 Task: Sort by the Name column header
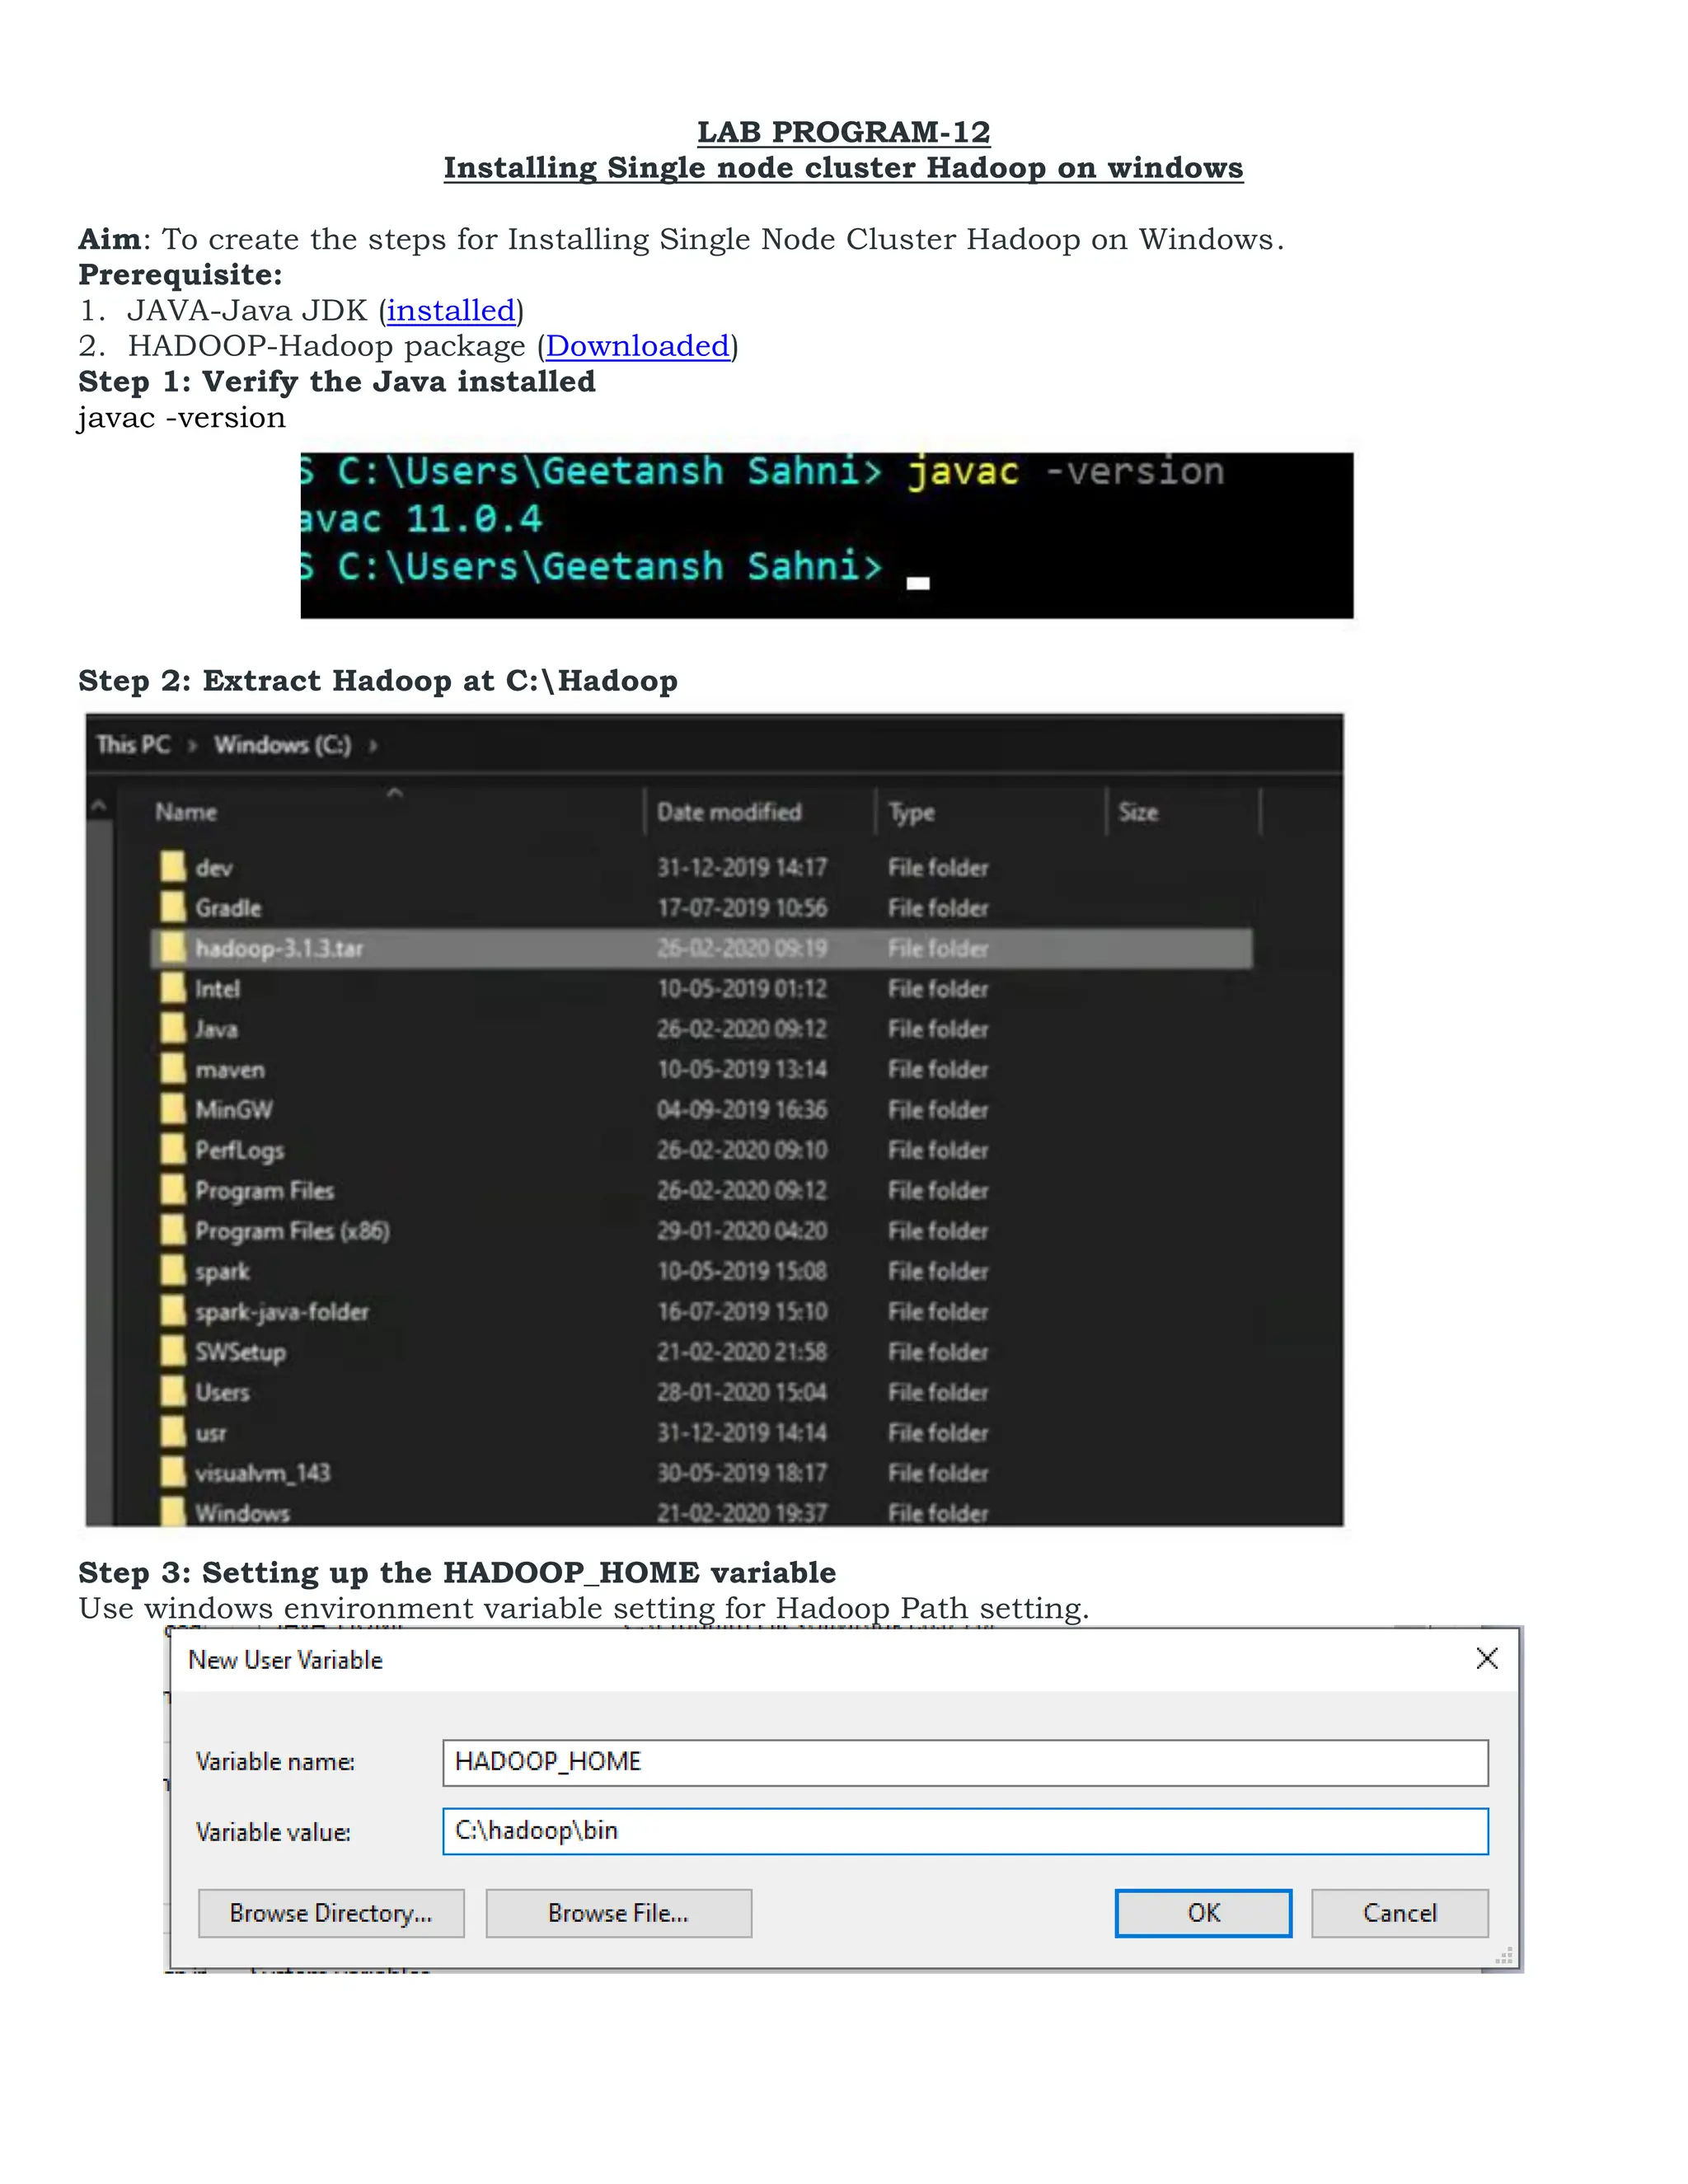tap(186, 812)
